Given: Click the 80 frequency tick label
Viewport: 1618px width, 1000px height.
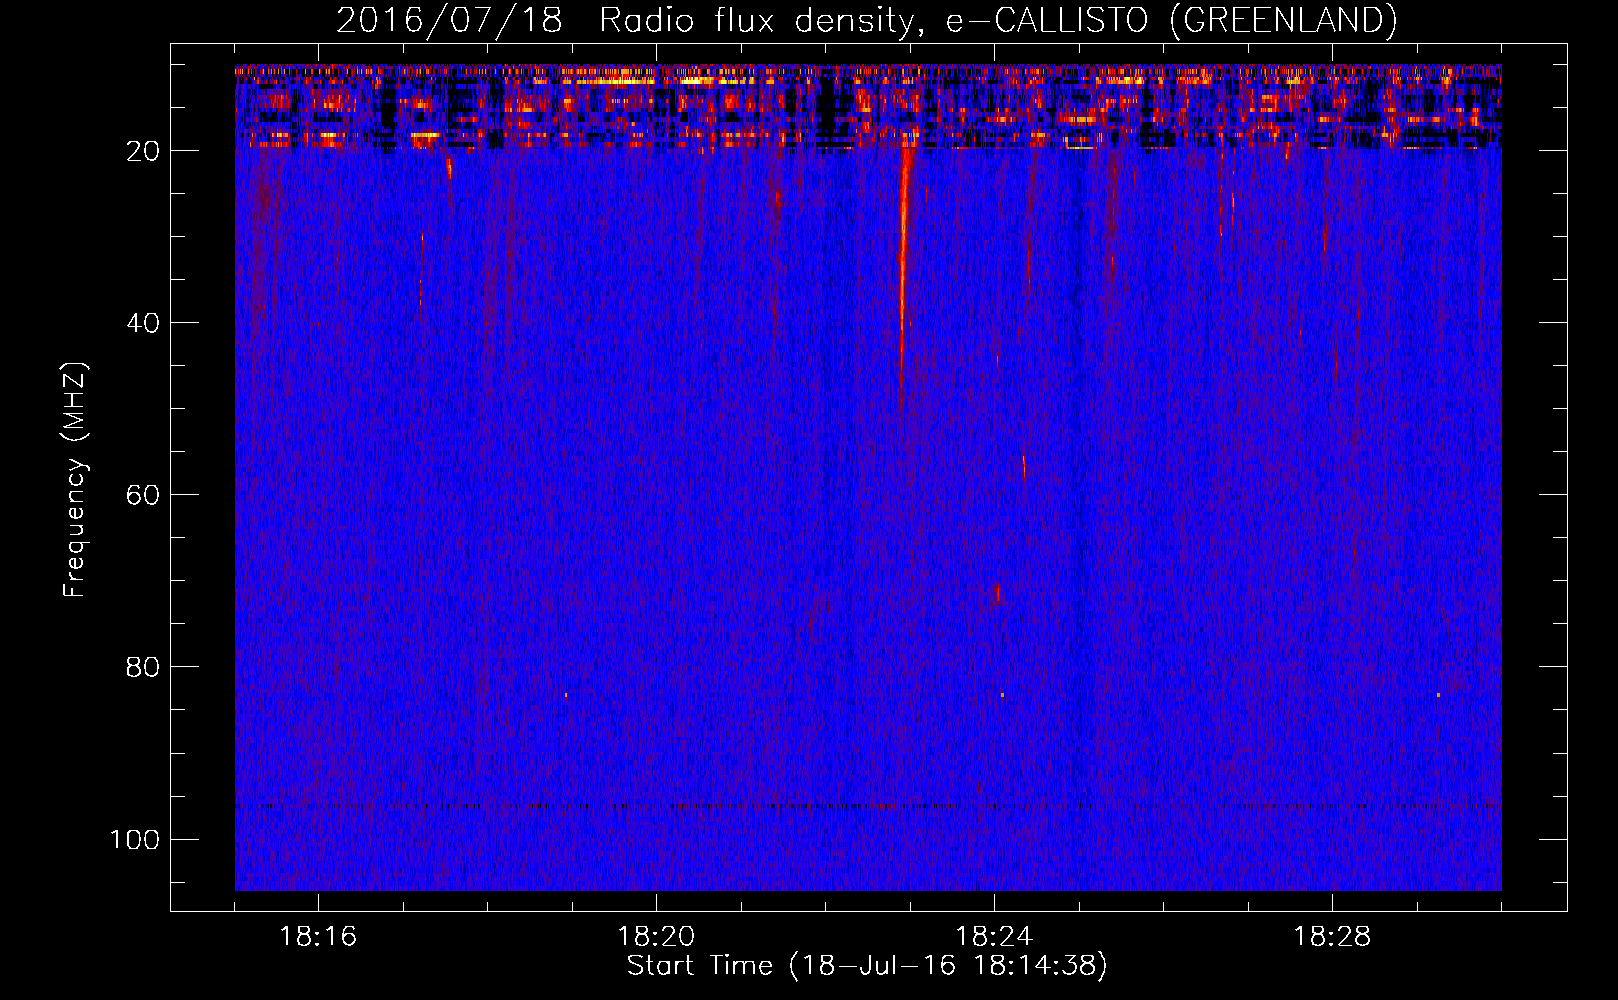Looking at the screenshot, I should tap(143, 667).
